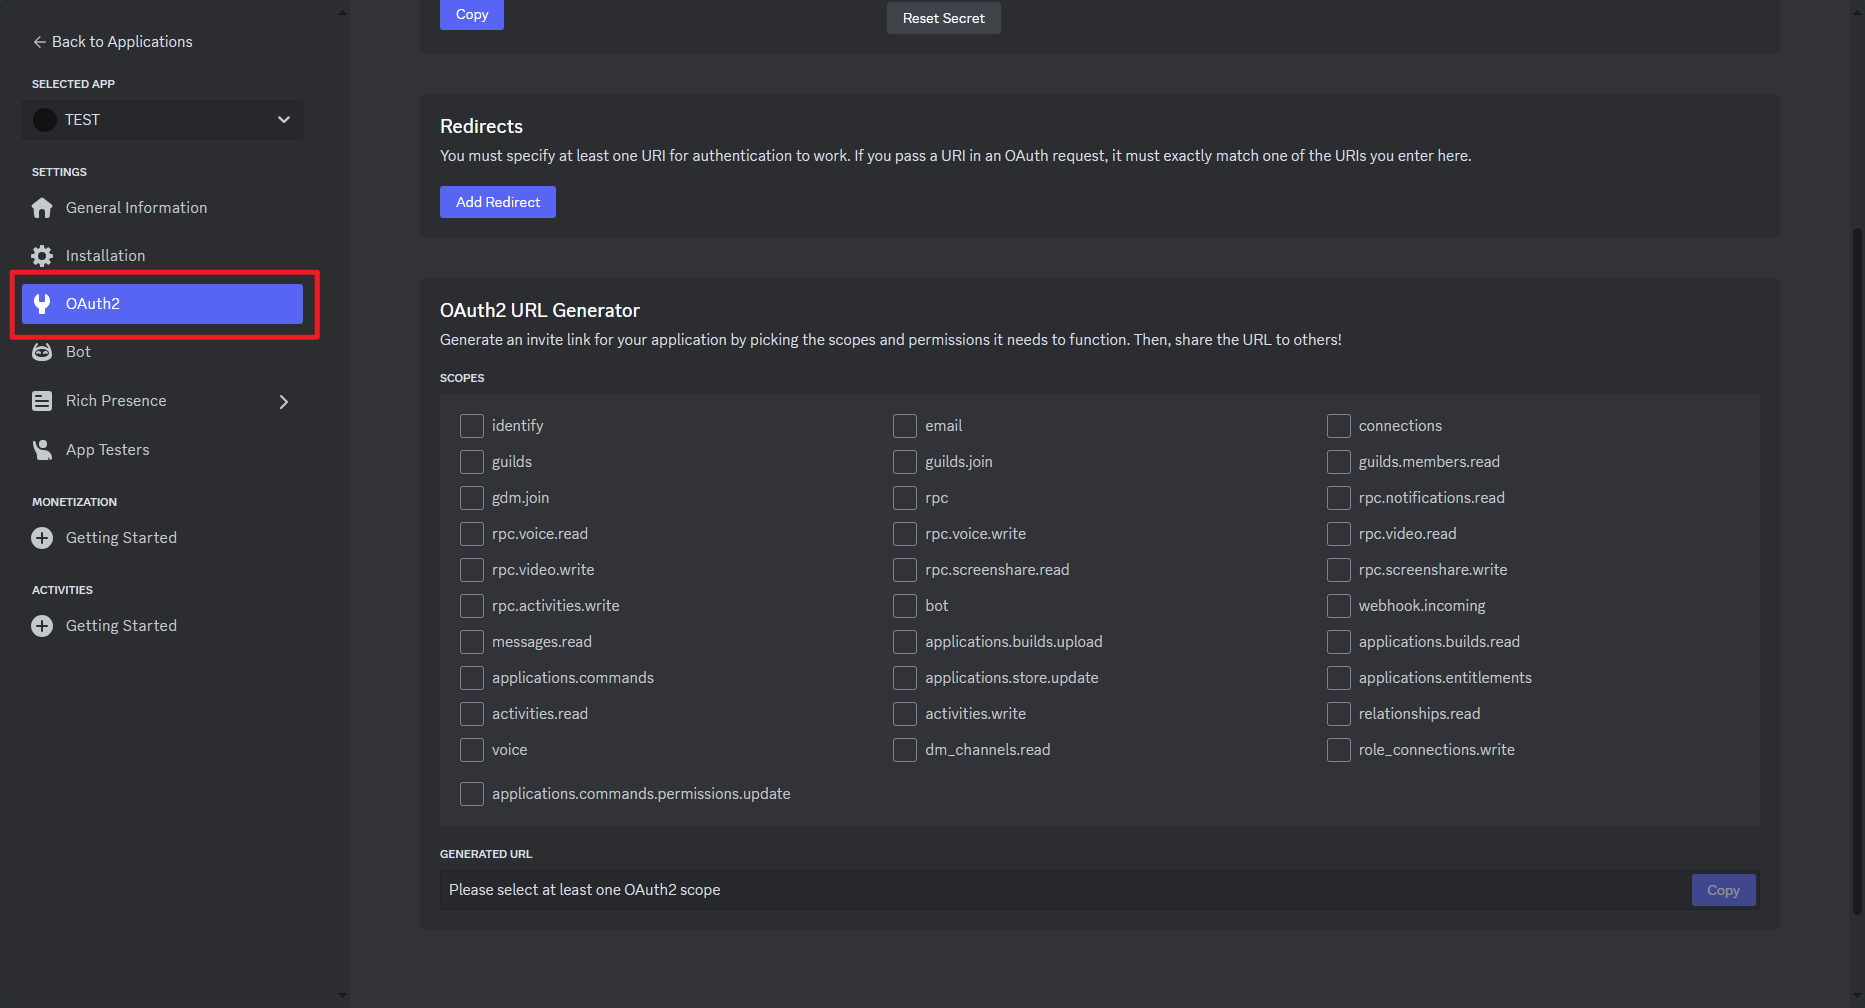This screenshot has width=1865, height=1008.
Task: Click the Rich Presence document icon
Action: pos(42,401)
